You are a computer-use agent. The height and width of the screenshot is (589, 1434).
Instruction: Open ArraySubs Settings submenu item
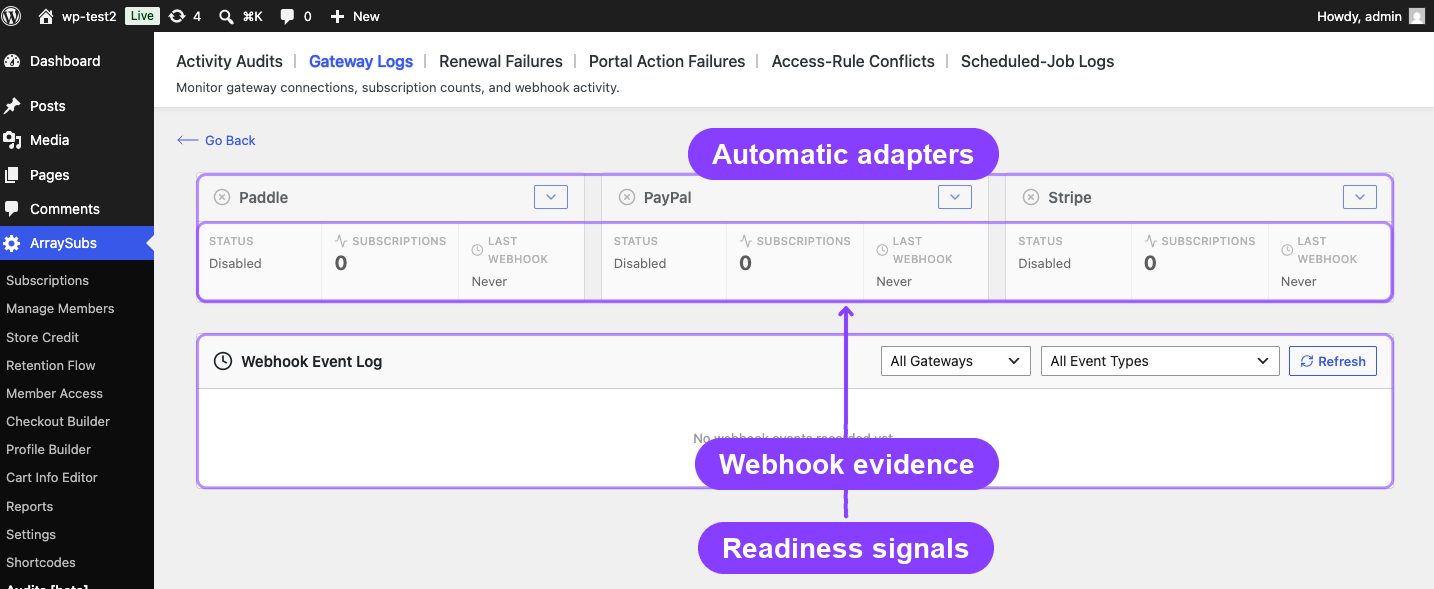(x=31, y=535)
